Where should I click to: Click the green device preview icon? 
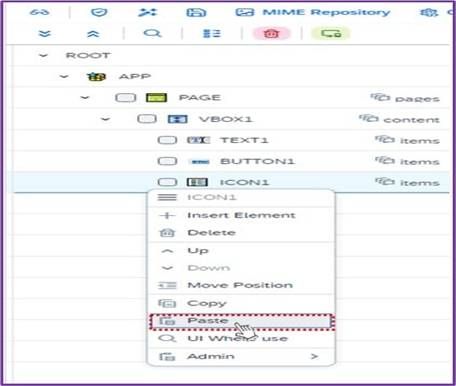[331, 34]
